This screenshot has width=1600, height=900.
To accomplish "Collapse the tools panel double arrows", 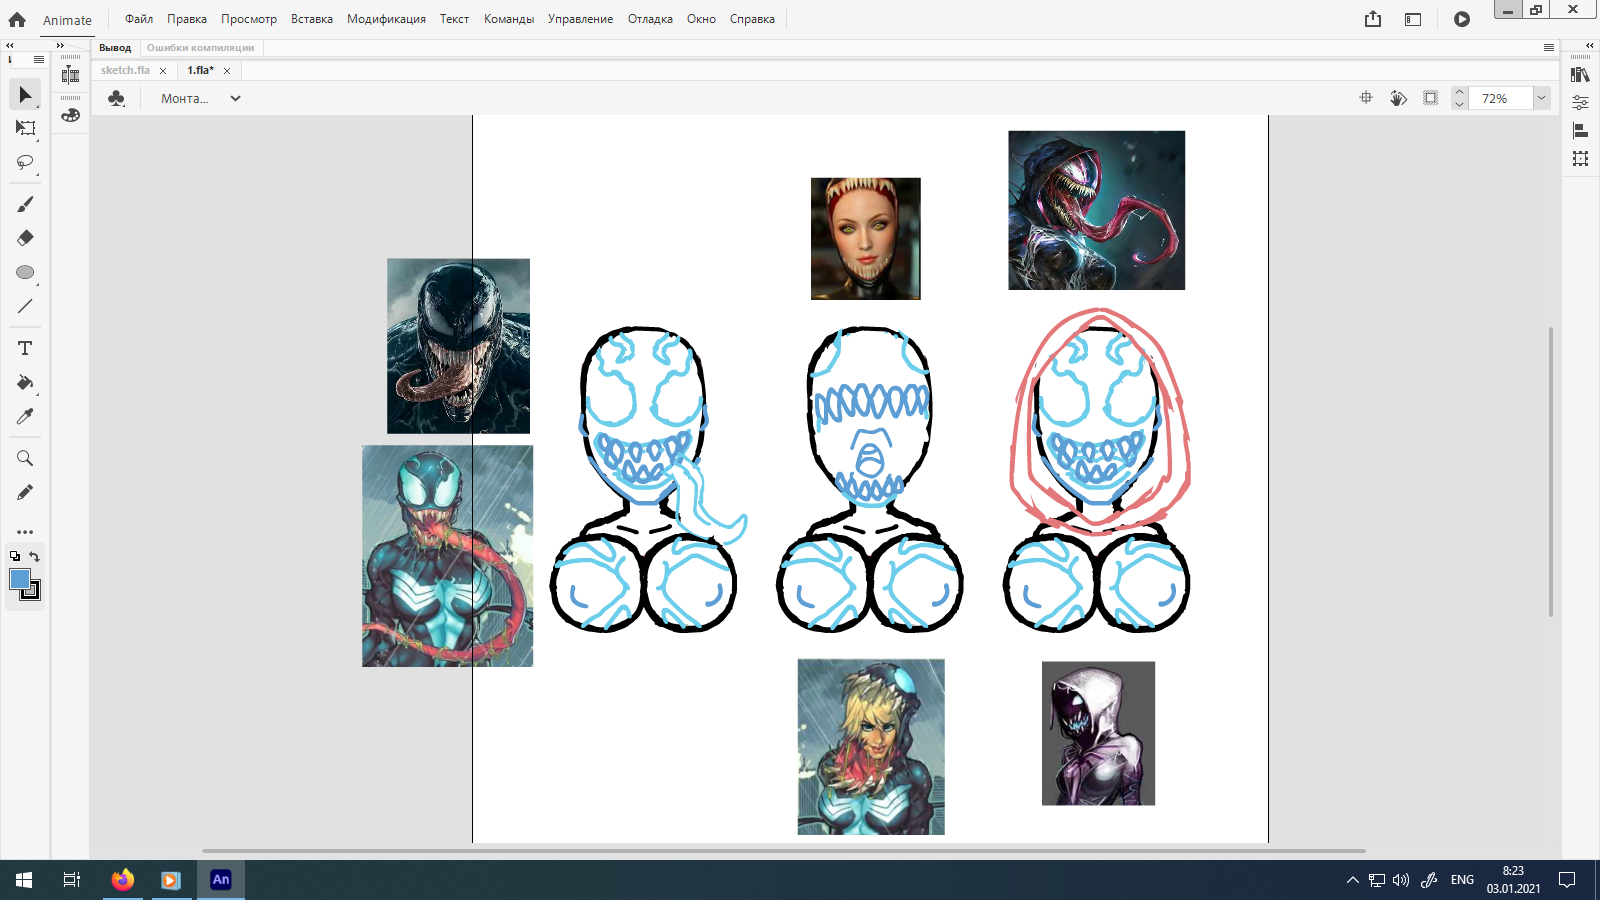I will point(10,45).
